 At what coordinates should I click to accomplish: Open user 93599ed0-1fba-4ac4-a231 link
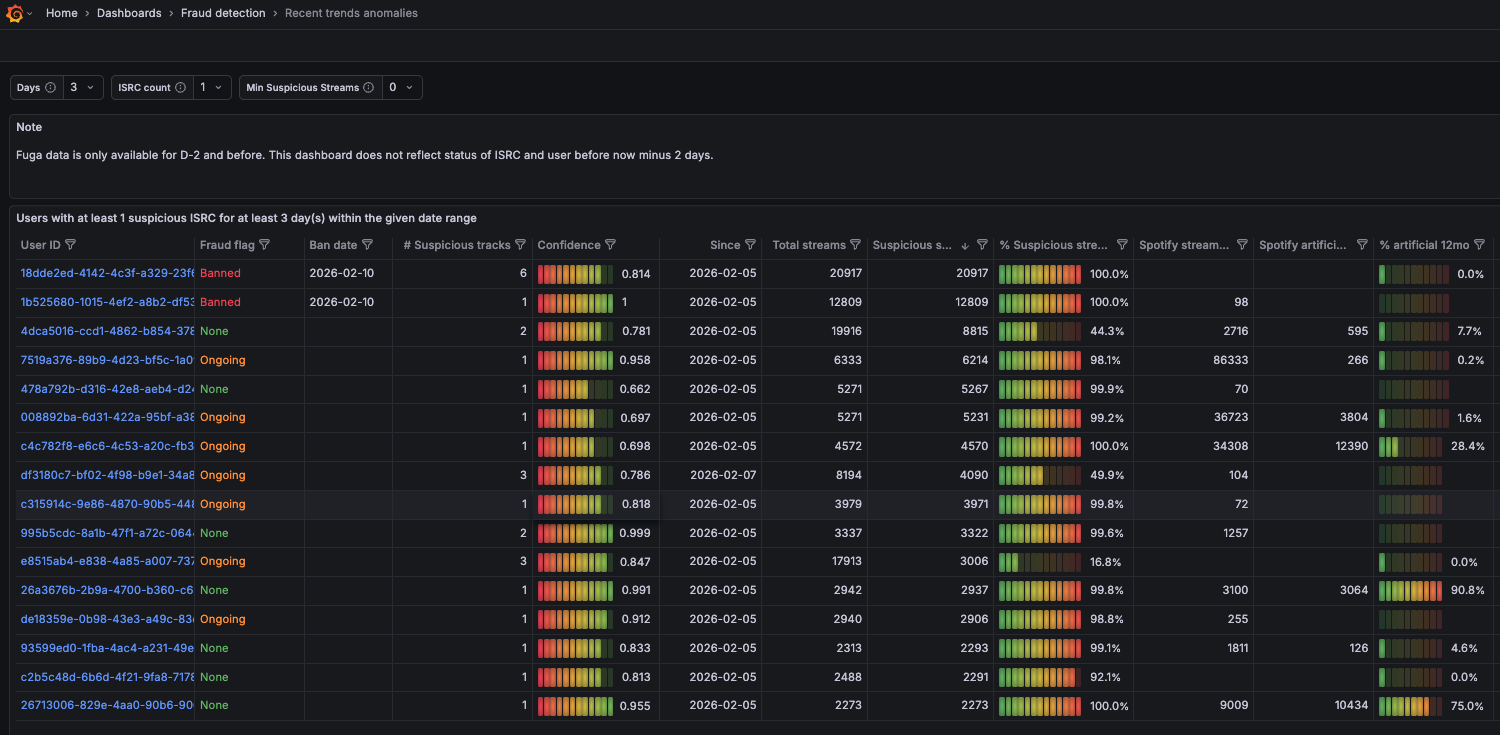(108, 648)
